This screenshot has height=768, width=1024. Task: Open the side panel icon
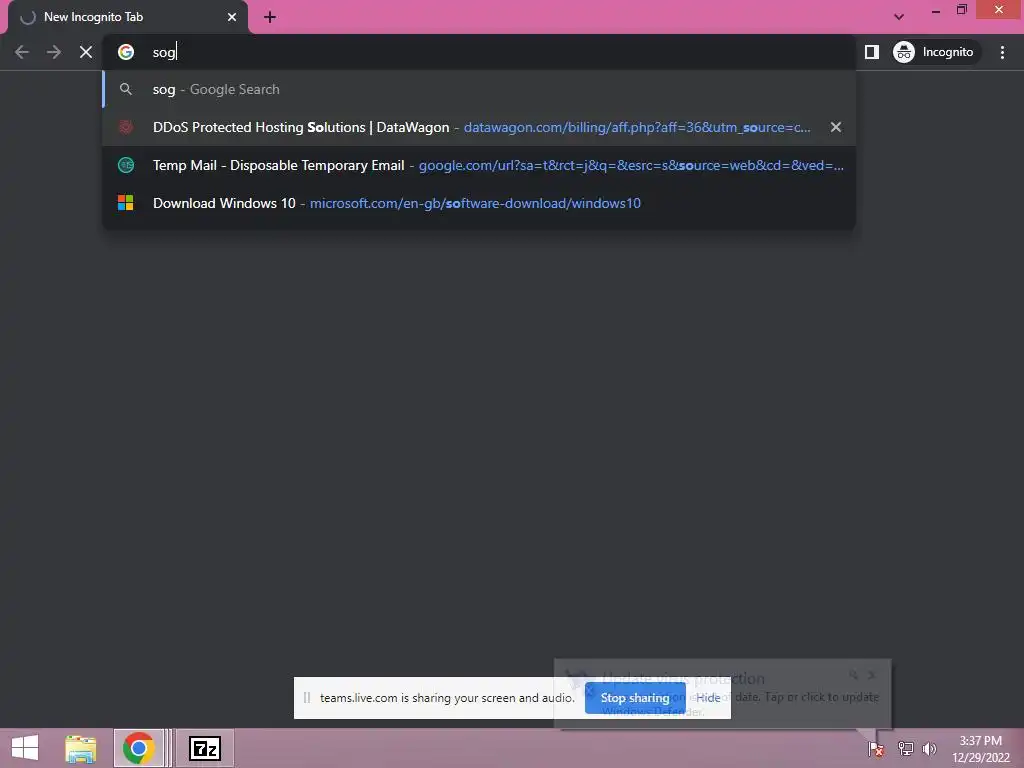pos(872,52)
